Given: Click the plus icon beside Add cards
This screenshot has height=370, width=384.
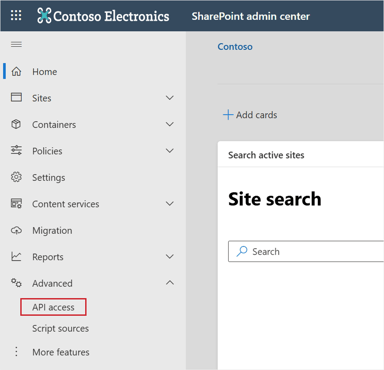Looking at the screenshot, I should [x=228, y=115].
